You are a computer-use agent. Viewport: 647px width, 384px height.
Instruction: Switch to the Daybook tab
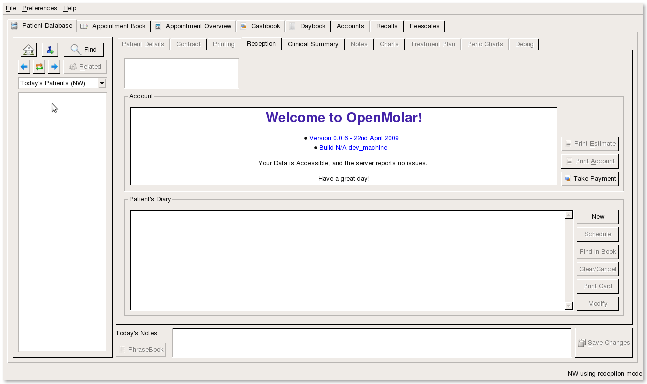(x=307, y=26)
